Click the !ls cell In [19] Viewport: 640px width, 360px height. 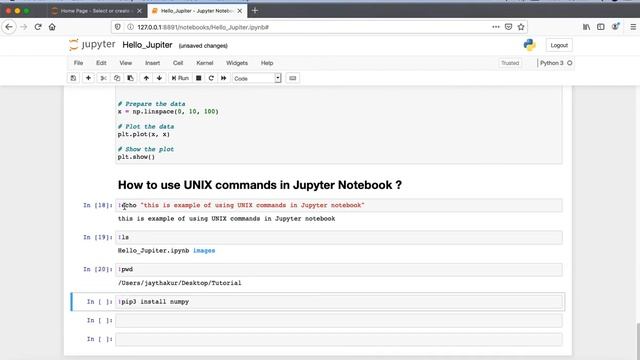click(338, 237)
